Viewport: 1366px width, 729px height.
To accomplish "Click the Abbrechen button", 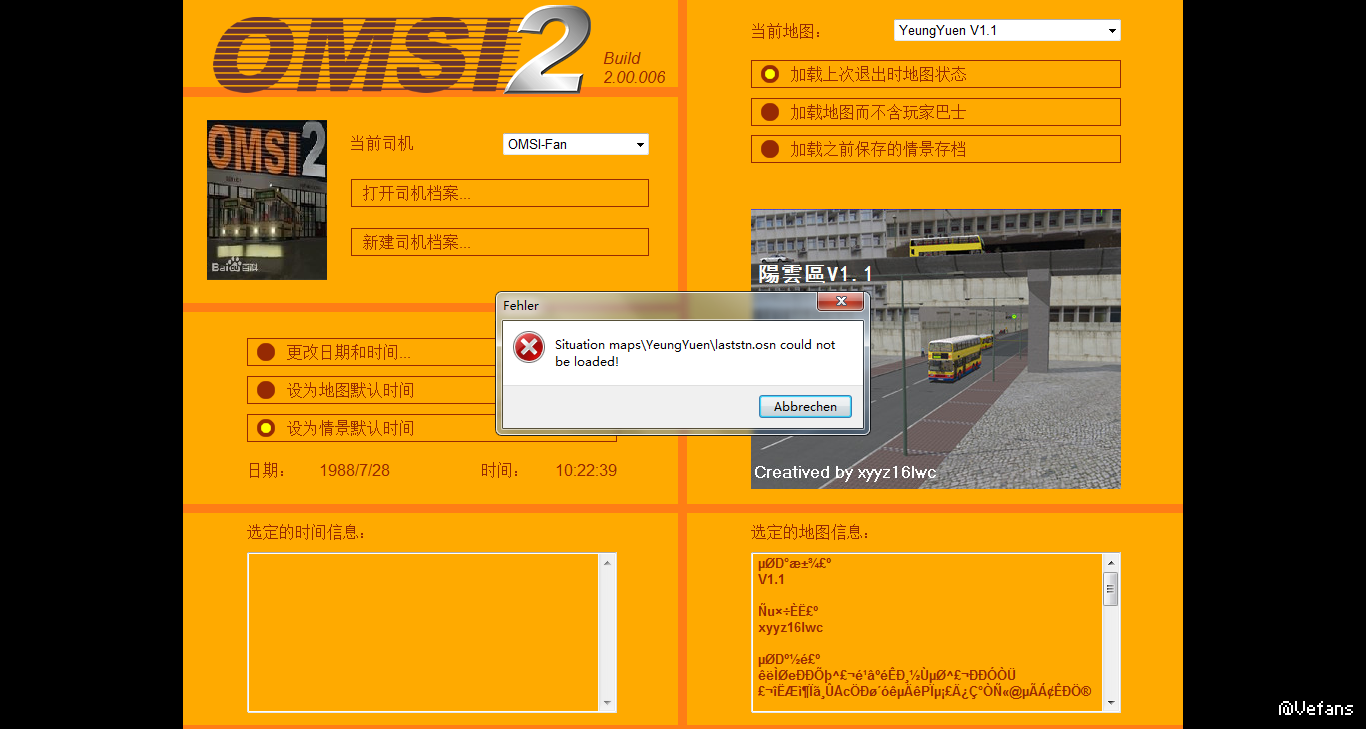I will [x=805, y=407].
